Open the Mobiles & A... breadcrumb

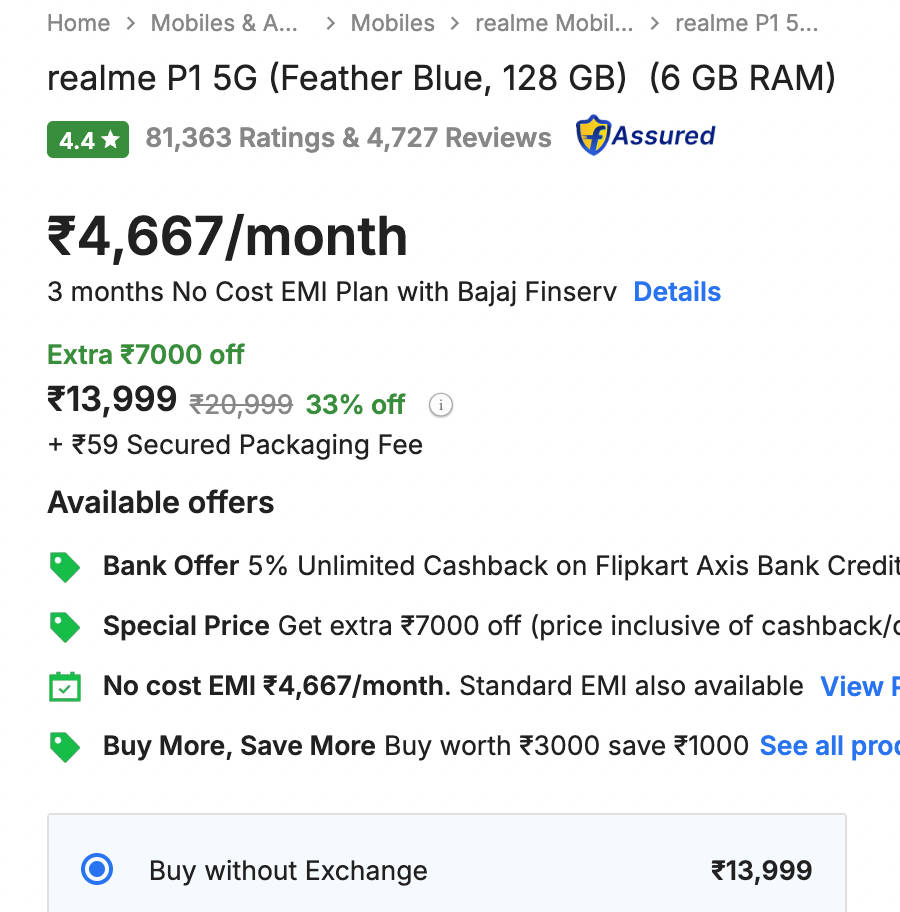[224, 23]
